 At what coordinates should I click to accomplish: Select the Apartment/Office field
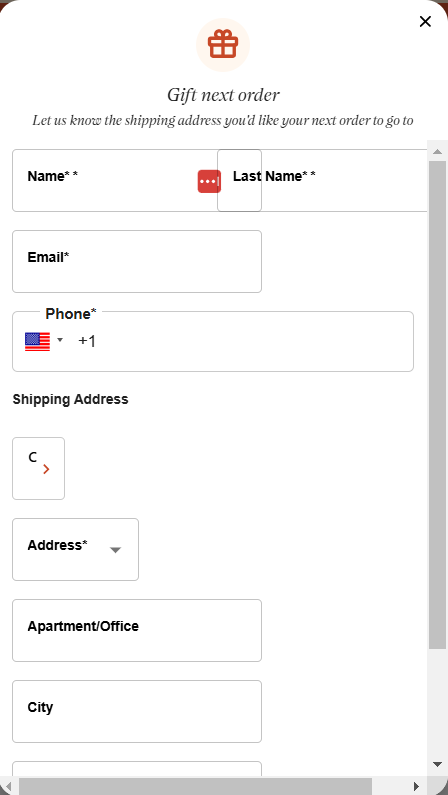(137, 631)
